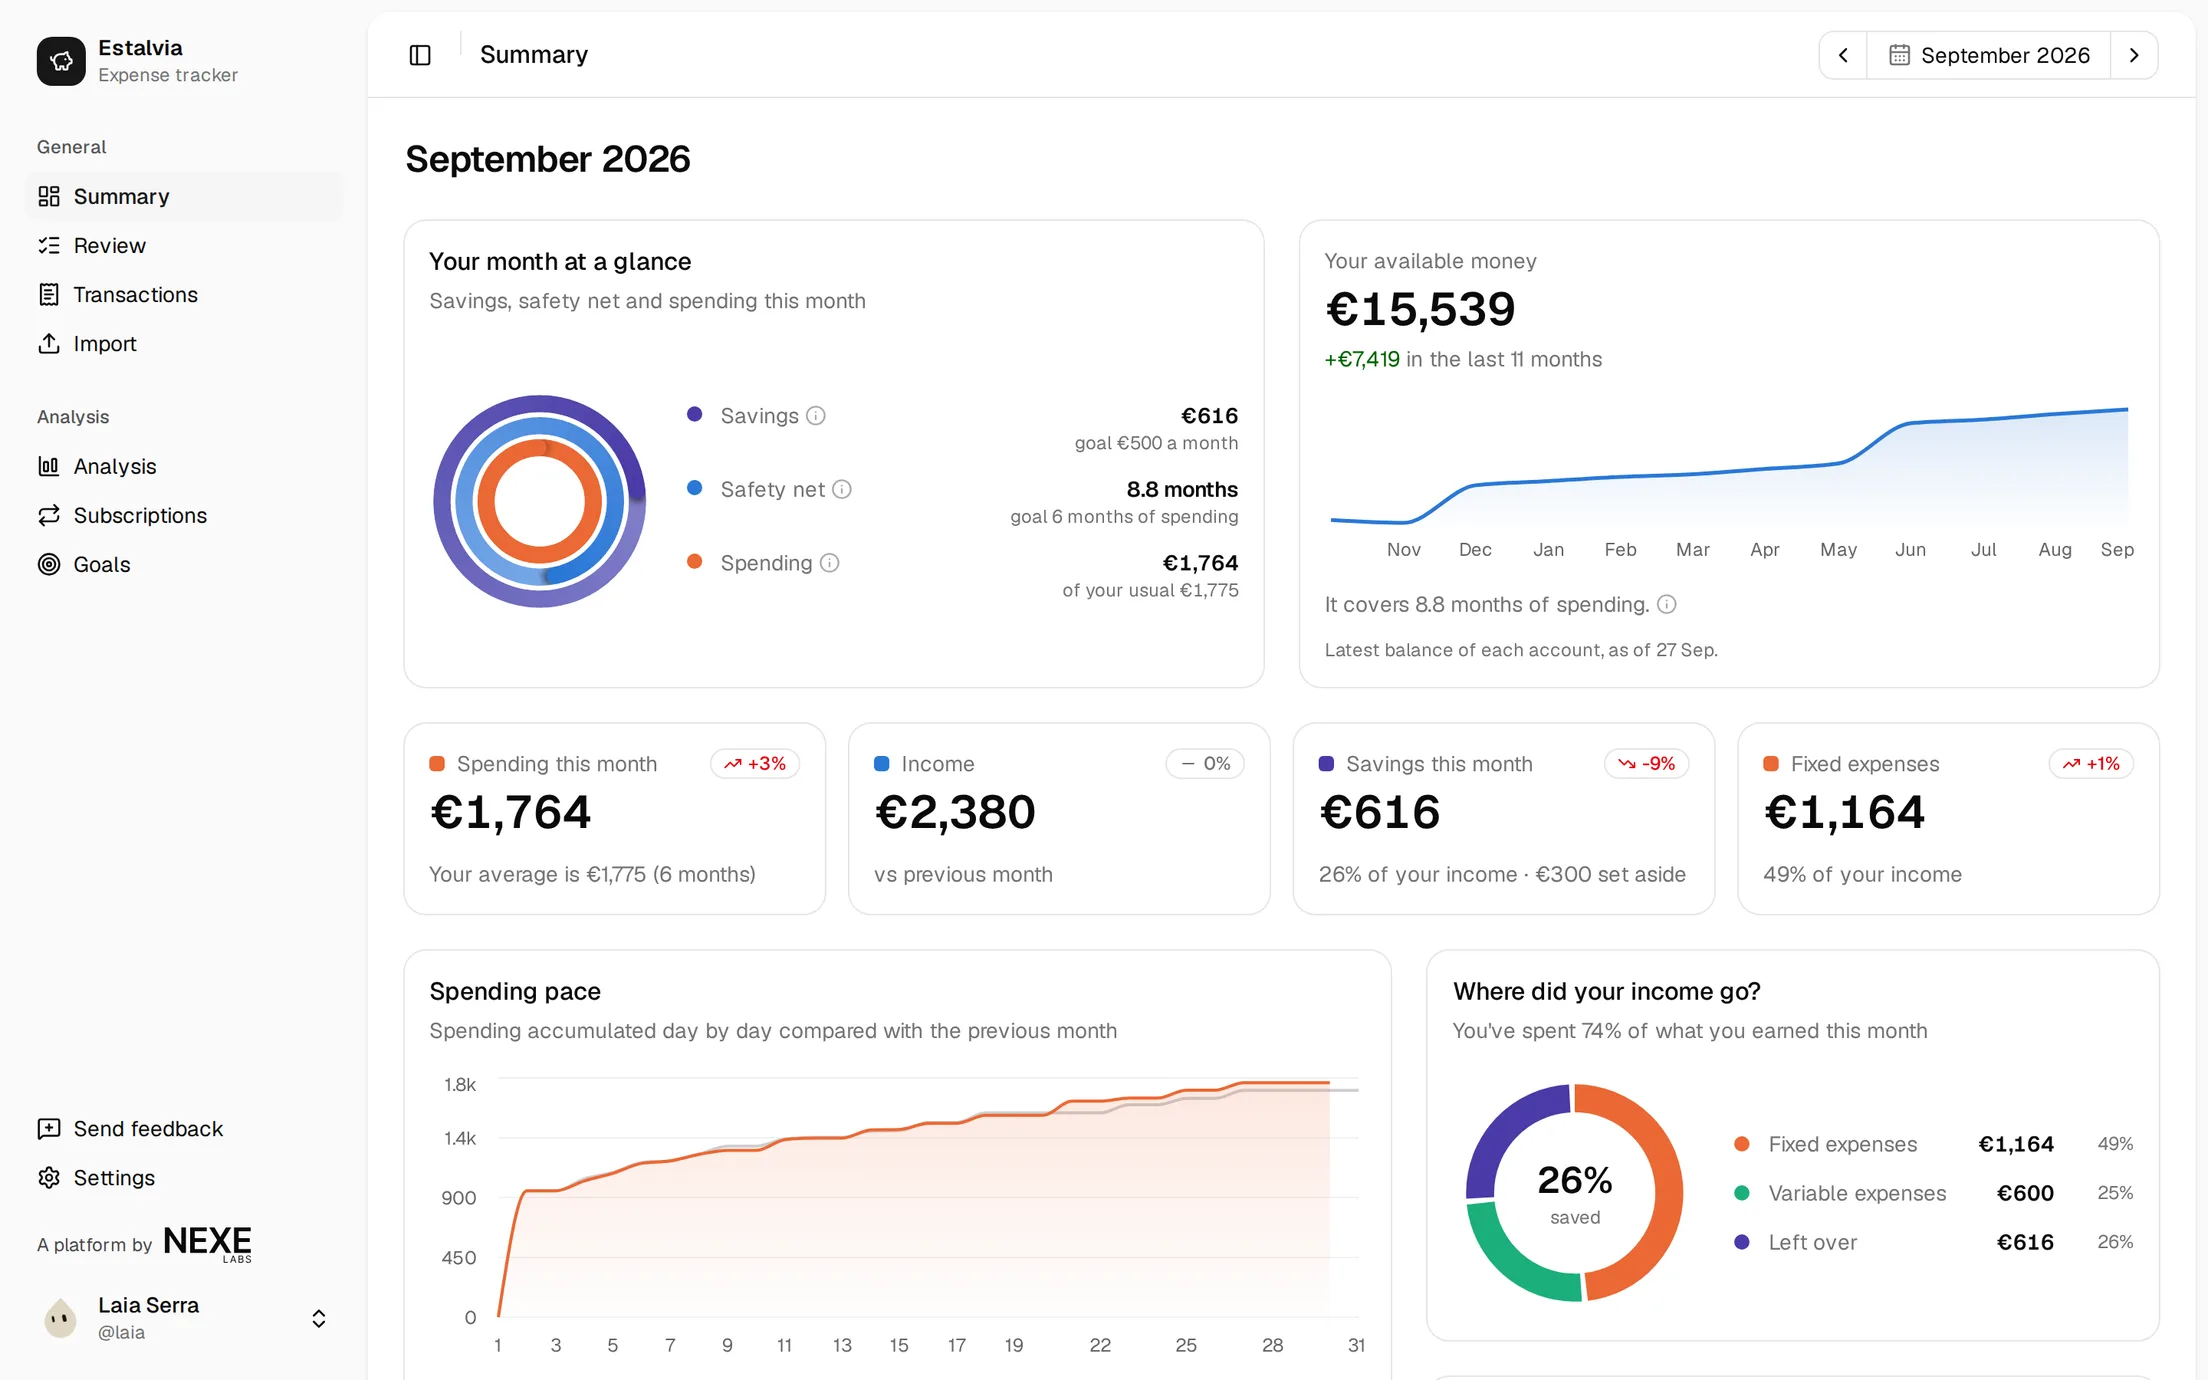This screenshot has height=1380, width=2208.
Task: Toggle the sidebar panel icon
Action: tap(420, 55)
